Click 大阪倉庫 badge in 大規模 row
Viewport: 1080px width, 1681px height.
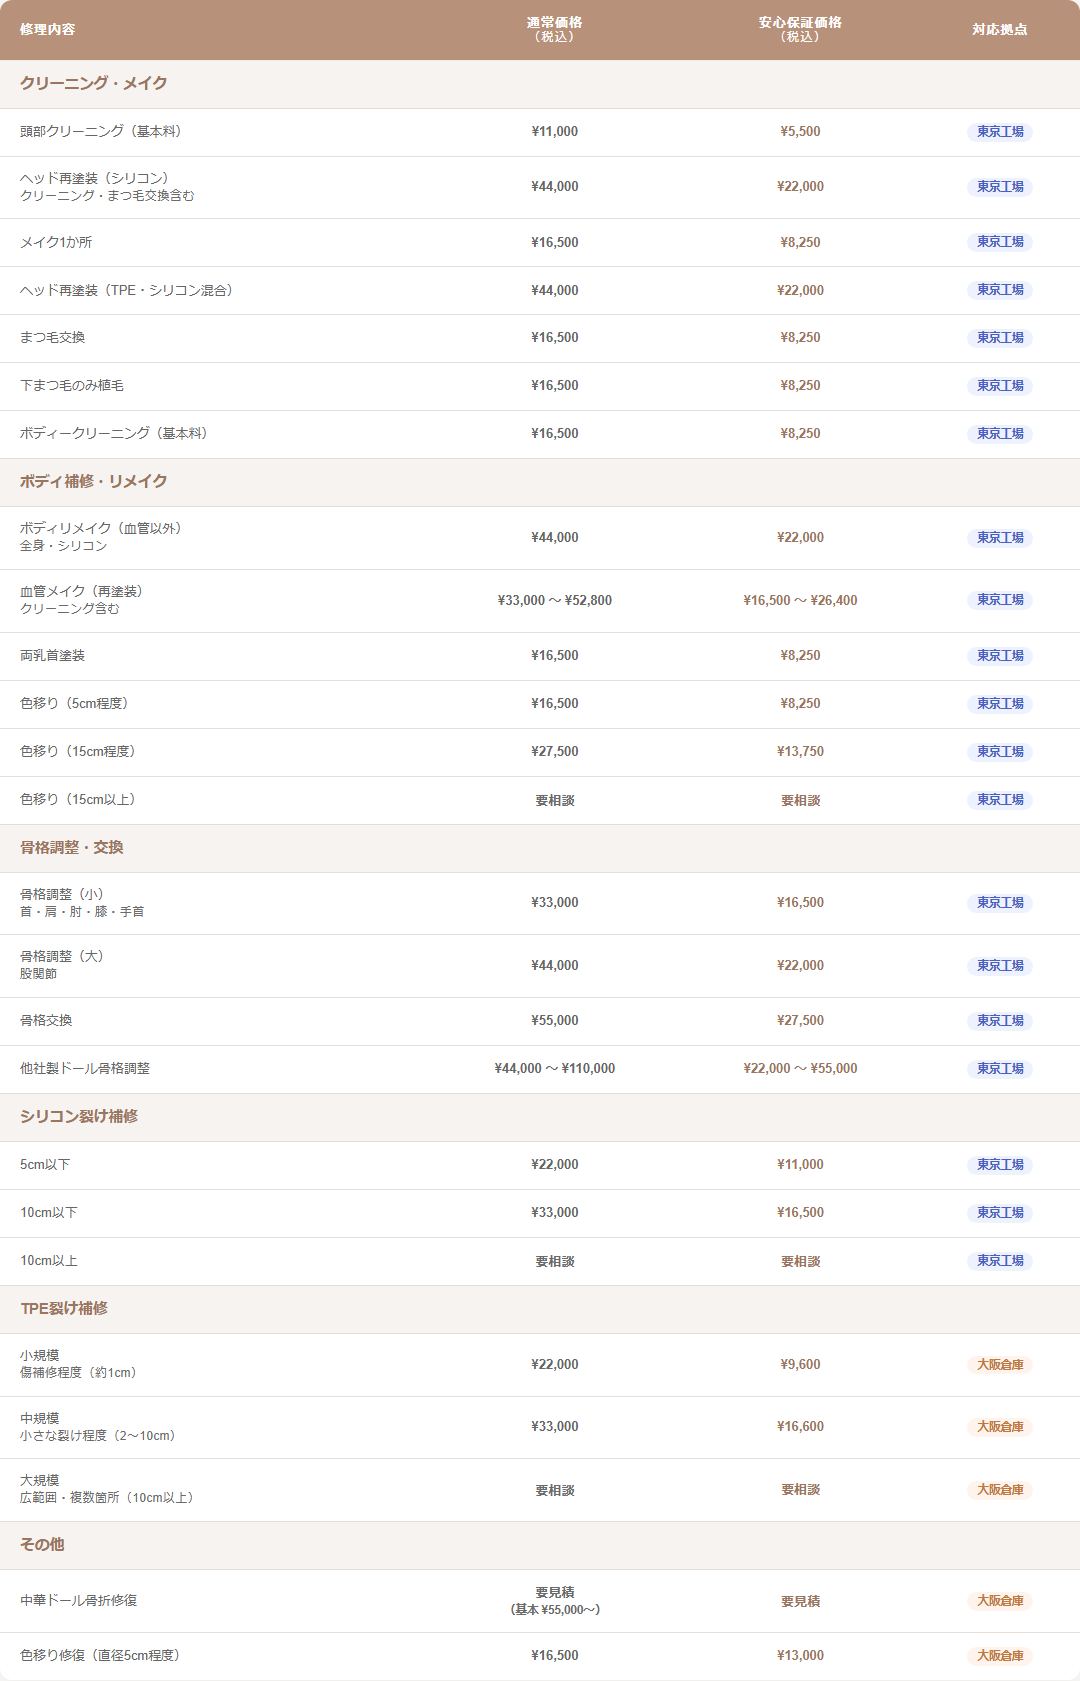tap(1000, 1490)
